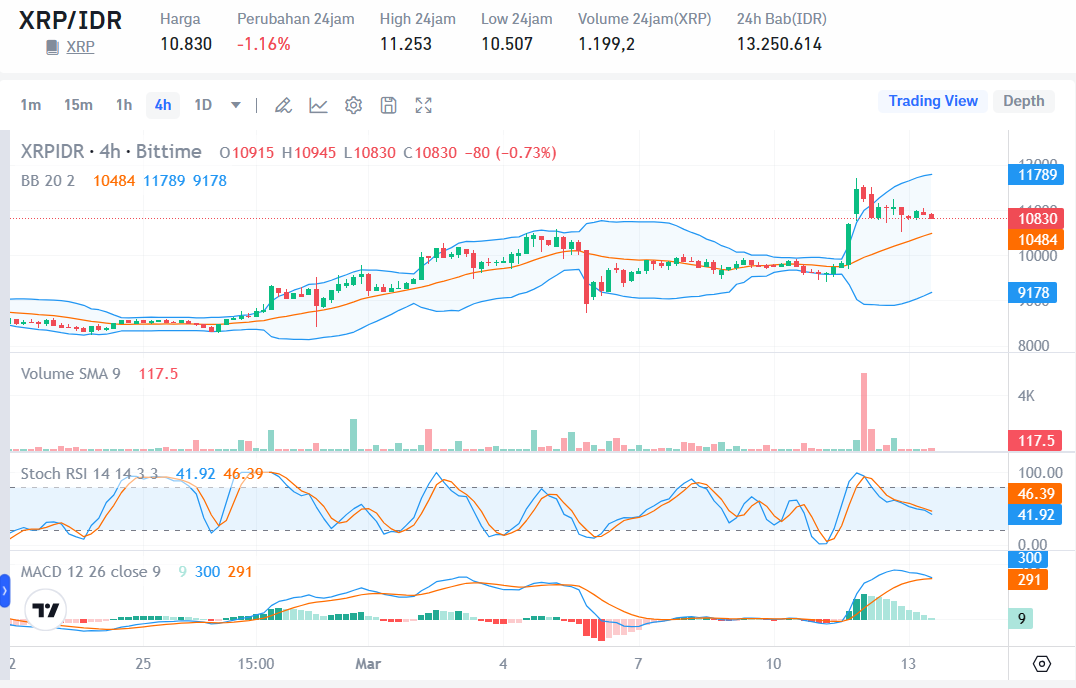This screenshot has width=1076, height=688.
Task: Choose the 15m interval
Action: (x=78, y=105)
